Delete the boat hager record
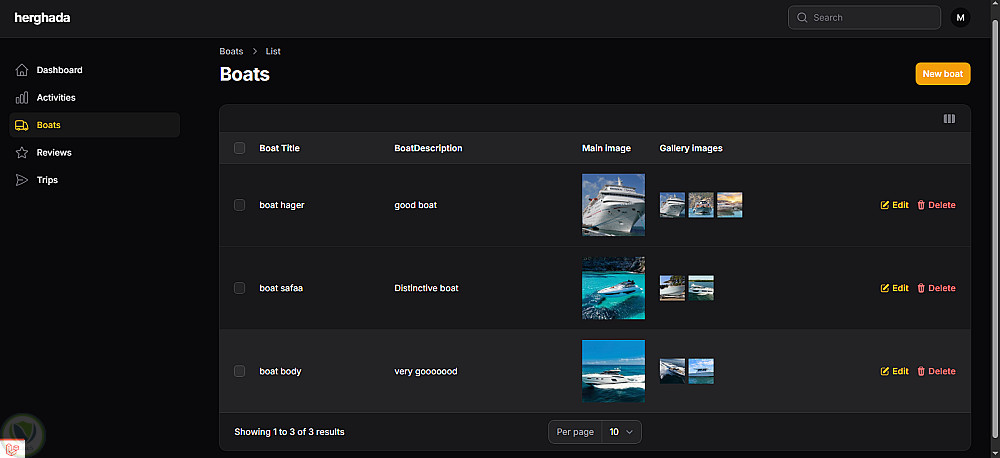The height and width of the screenshot is (458, 1000). pos(936,205)
